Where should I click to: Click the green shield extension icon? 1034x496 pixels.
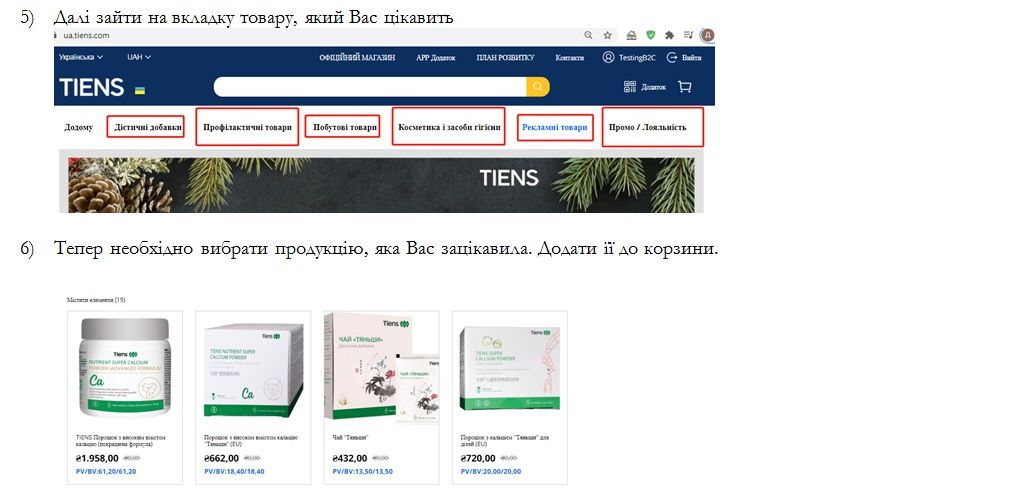651,36
